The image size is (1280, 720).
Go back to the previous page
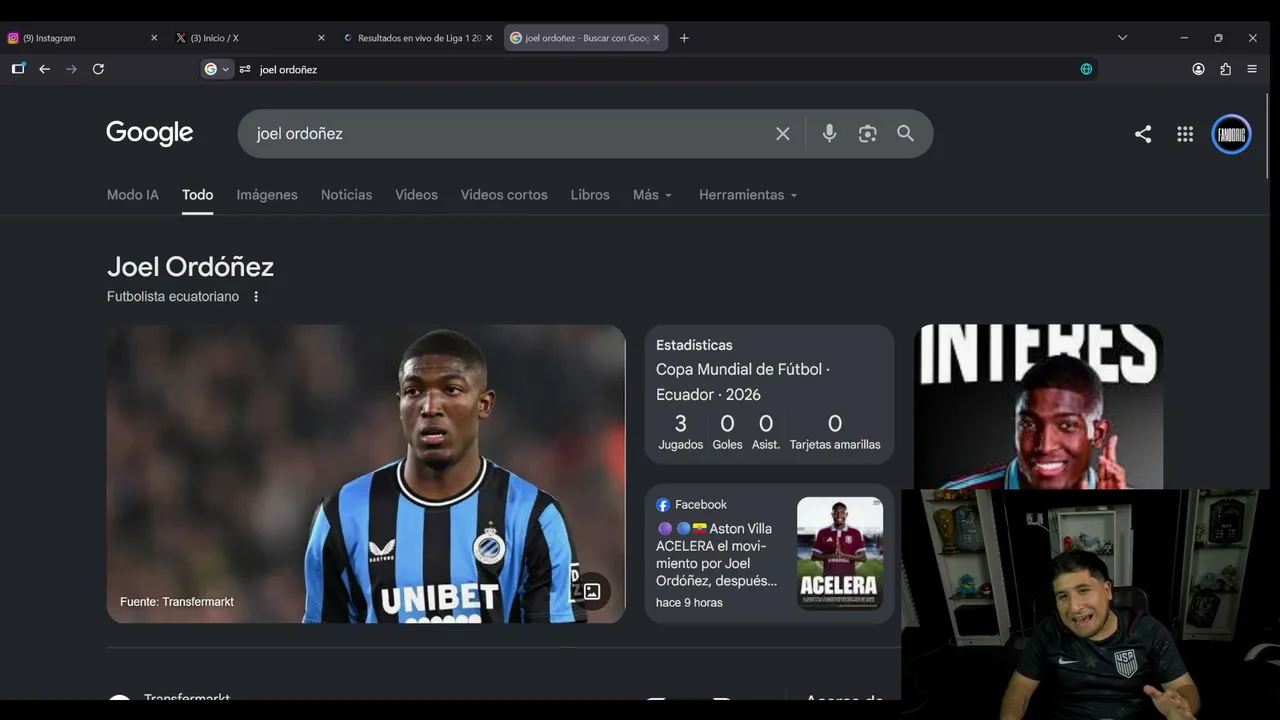pos(44,69)
